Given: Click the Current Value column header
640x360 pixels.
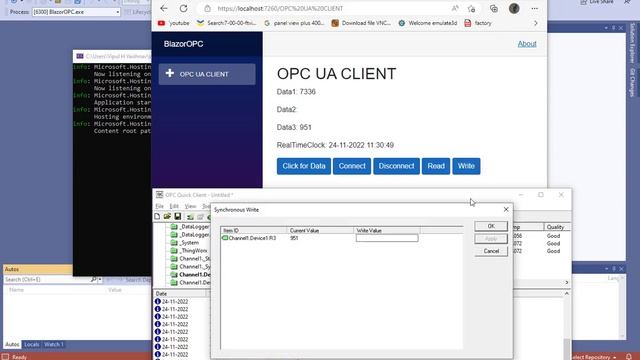Looking at the screenshot, I should [x=320, y=231].
